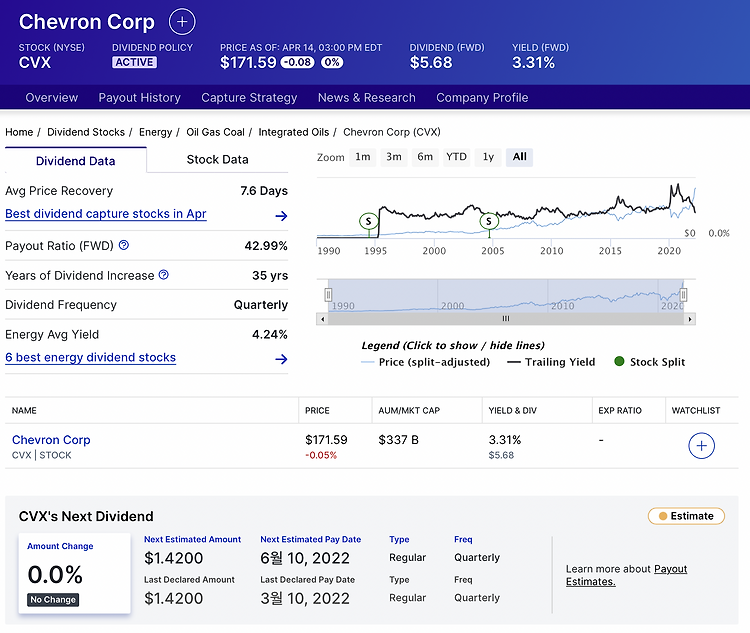Click Next Estimated Amount $1.4200 value
Viewport: 750px width, 633px height.
pos(174,558)
